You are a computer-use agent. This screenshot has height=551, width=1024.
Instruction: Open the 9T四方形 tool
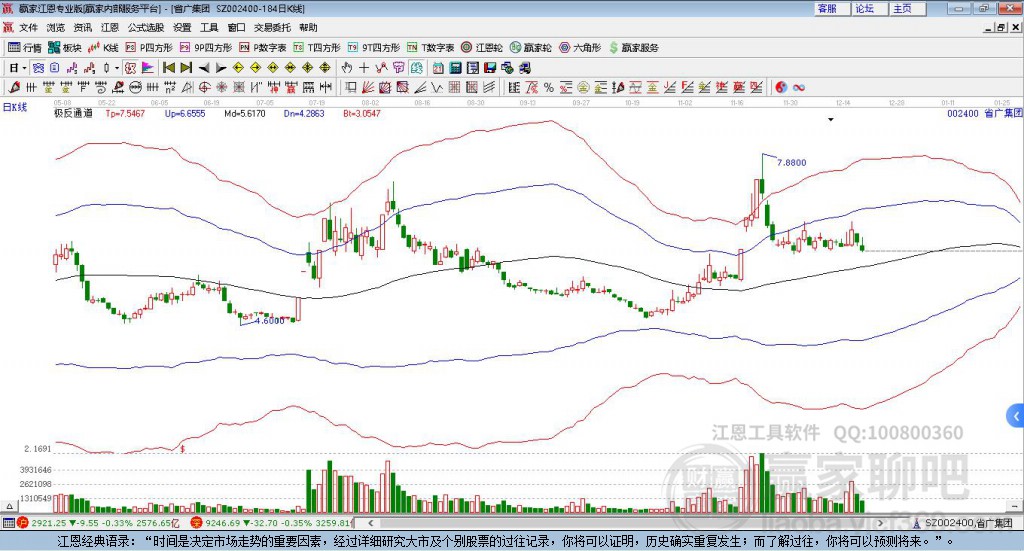tap(374, 48)
